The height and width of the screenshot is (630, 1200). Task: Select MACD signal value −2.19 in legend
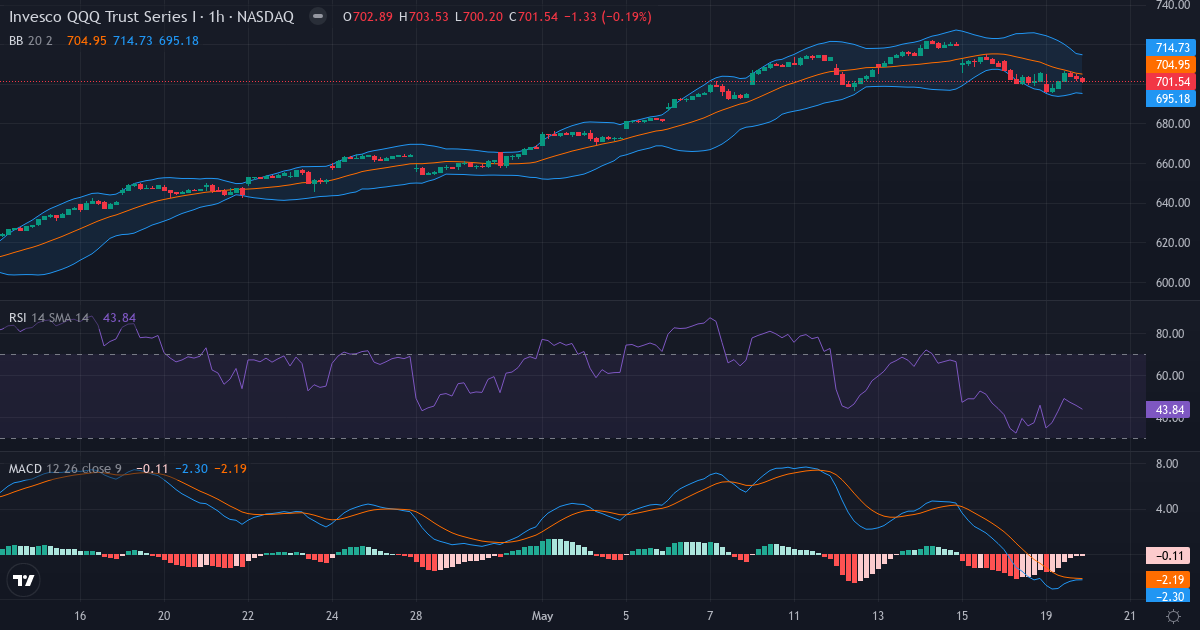tap(229, 468)
